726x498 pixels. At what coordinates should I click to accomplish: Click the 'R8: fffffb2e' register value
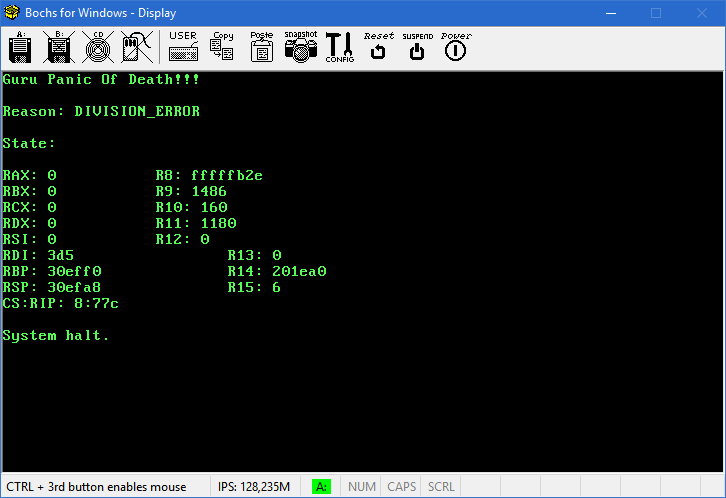click(x=209, y=175)
